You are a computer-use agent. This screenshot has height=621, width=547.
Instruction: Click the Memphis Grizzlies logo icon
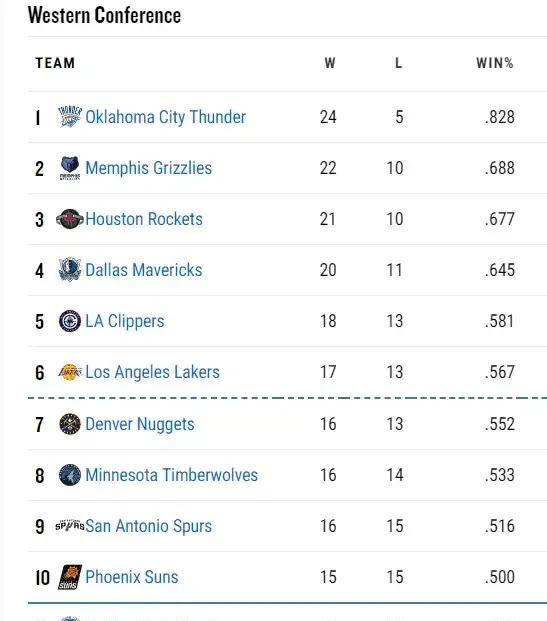pyautogui.click(x=70, y=168)
